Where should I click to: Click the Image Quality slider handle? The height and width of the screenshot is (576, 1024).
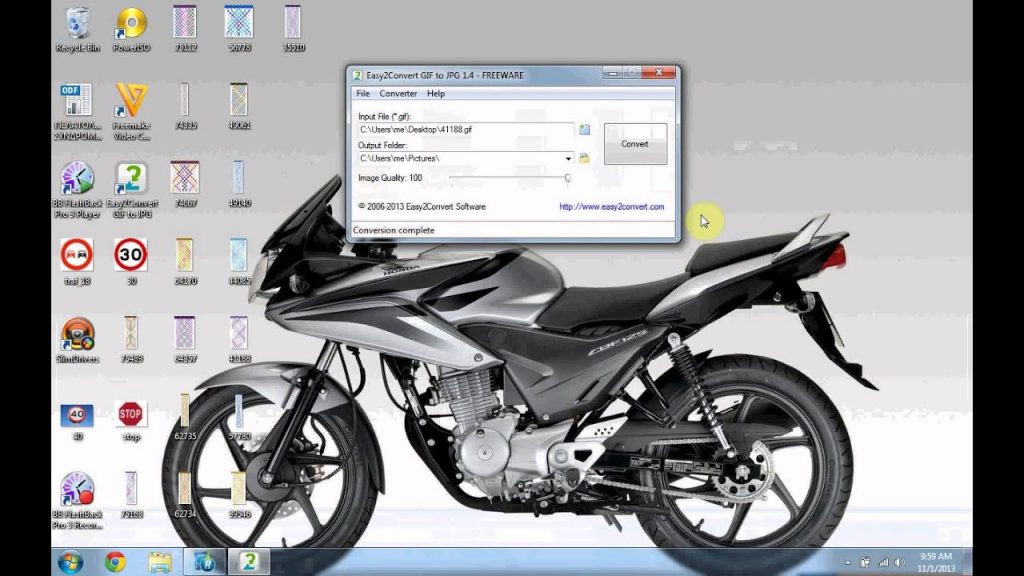pyautogui.click(x=568, y=178)
